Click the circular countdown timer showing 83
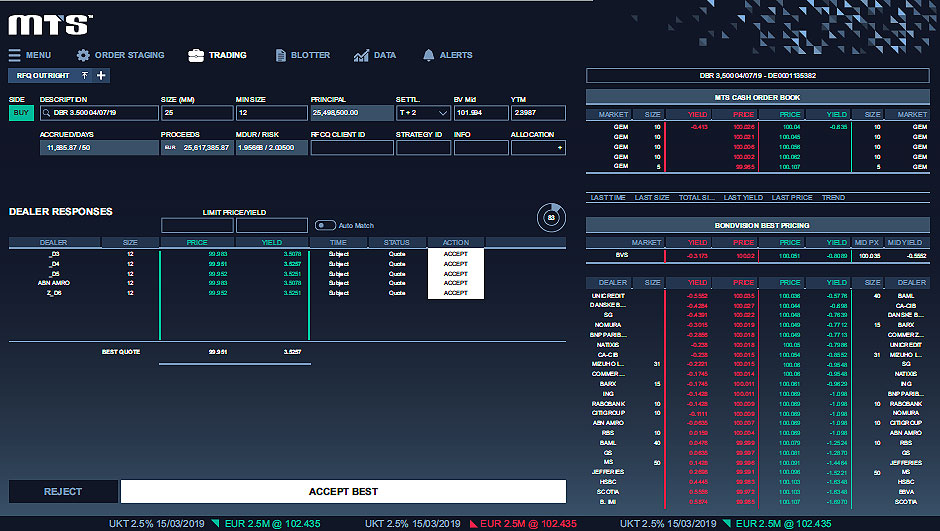 click(551, 218)
